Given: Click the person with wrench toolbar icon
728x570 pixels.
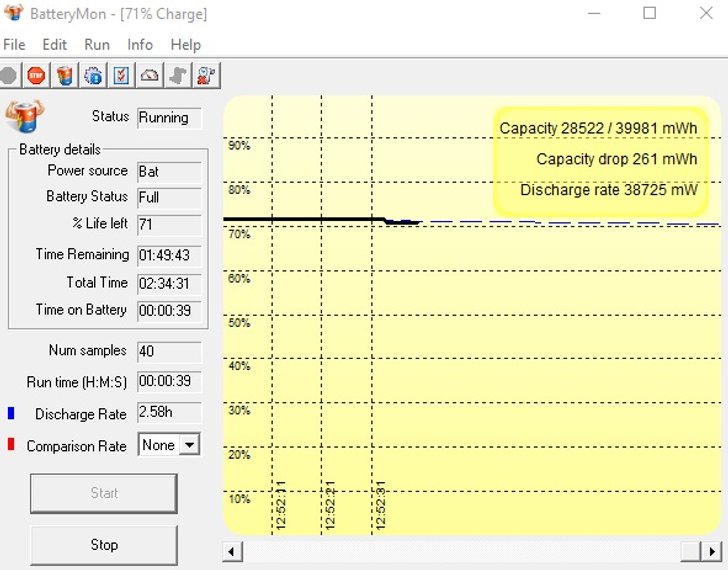Looking at the screenshot, I should tap(206, 75).
